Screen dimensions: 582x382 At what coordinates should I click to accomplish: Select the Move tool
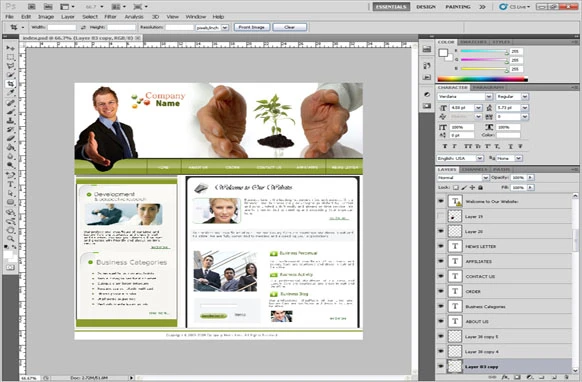click(10, 48)
